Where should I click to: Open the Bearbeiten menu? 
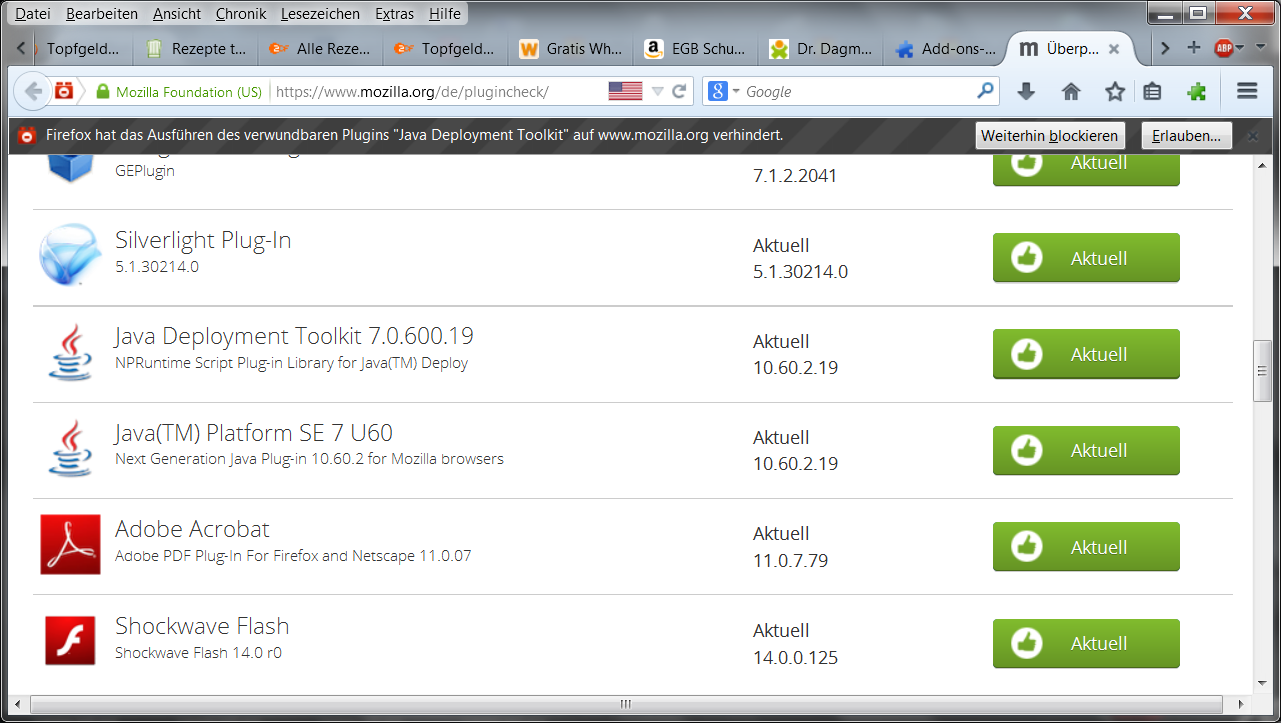[102, 14]
